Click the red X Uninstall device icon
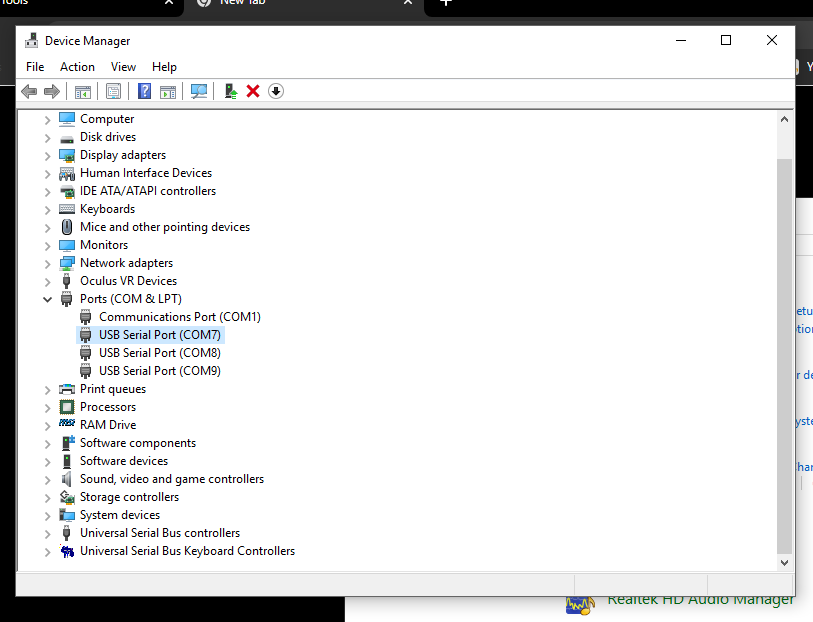Viewport: 813px width, 622px height. coord(253,92)
